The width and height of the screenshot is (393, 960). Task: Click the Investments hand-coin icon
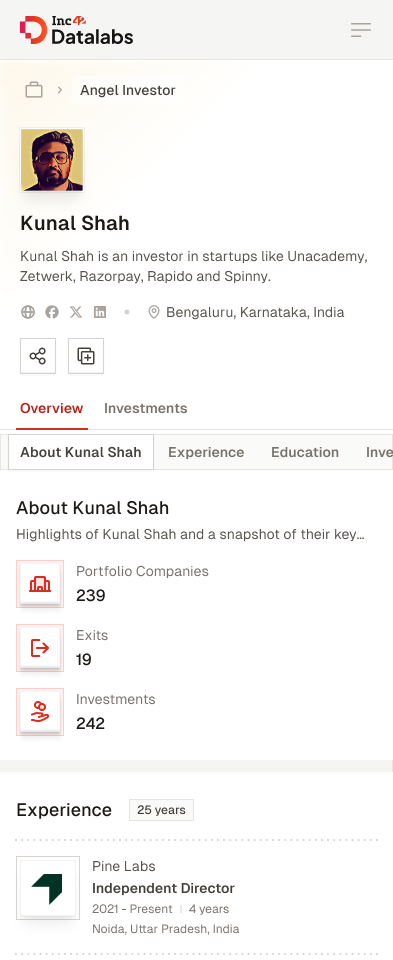40,712
